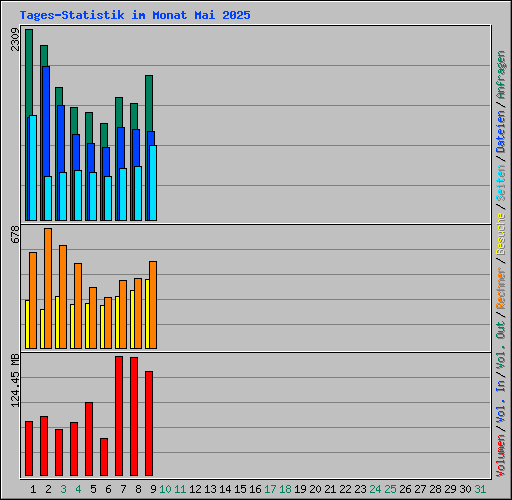
Task: Click day label '27'
Action: point(420,489)
